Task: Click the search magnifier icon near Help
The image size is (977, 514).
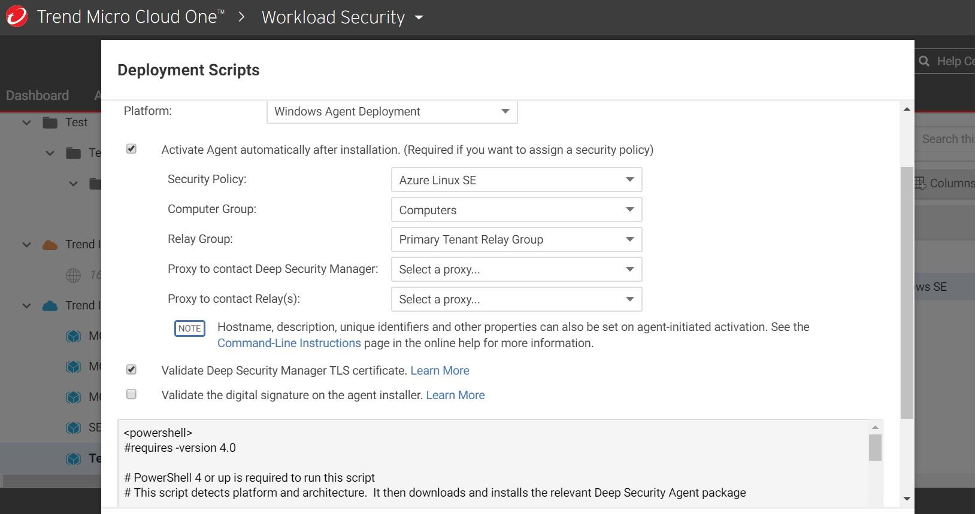Action: [925, 61]
